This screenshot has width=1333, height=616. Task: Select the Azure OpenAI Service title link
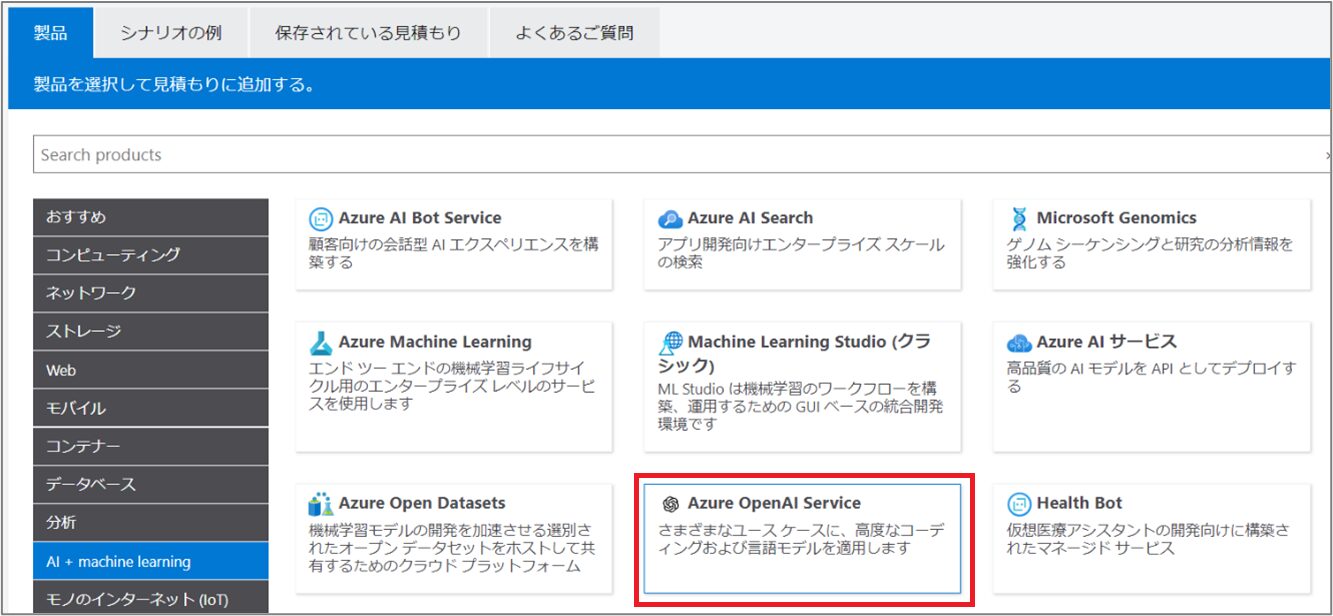pyautogui.click(x=773, y=503)
